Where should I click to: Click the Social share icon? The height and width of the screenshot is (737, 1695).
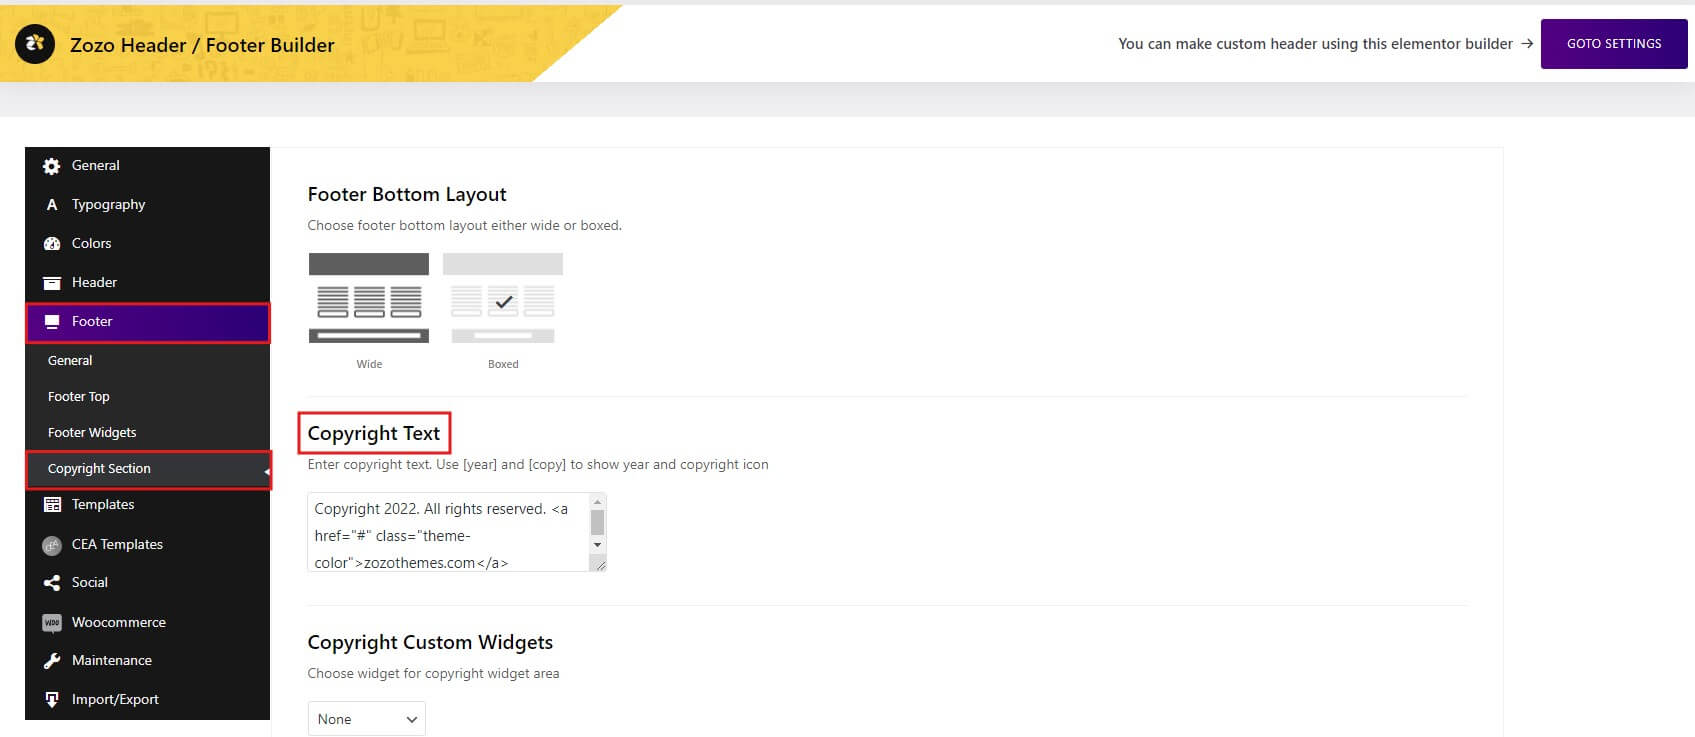(x=52, y=583)
